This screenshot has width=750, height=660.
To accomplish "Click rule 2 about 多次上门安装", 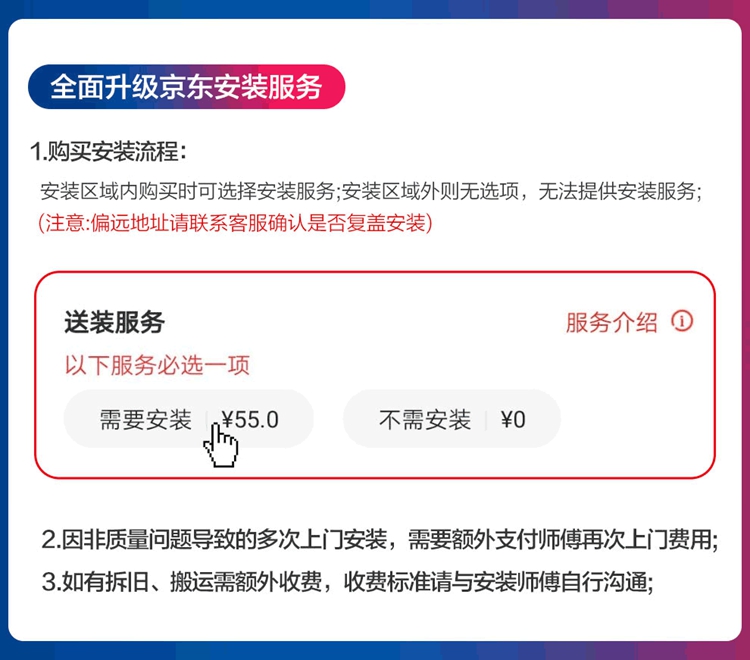I will click(379, 541).
